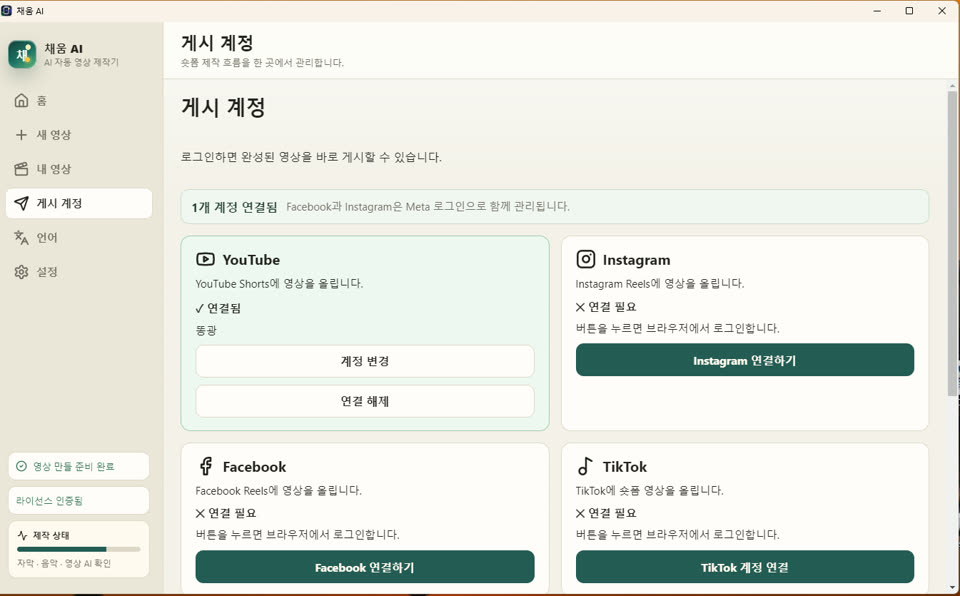This screenshot has height=596, width=960.
Task: Click the Facebook card title text
Action: point(254,467)
